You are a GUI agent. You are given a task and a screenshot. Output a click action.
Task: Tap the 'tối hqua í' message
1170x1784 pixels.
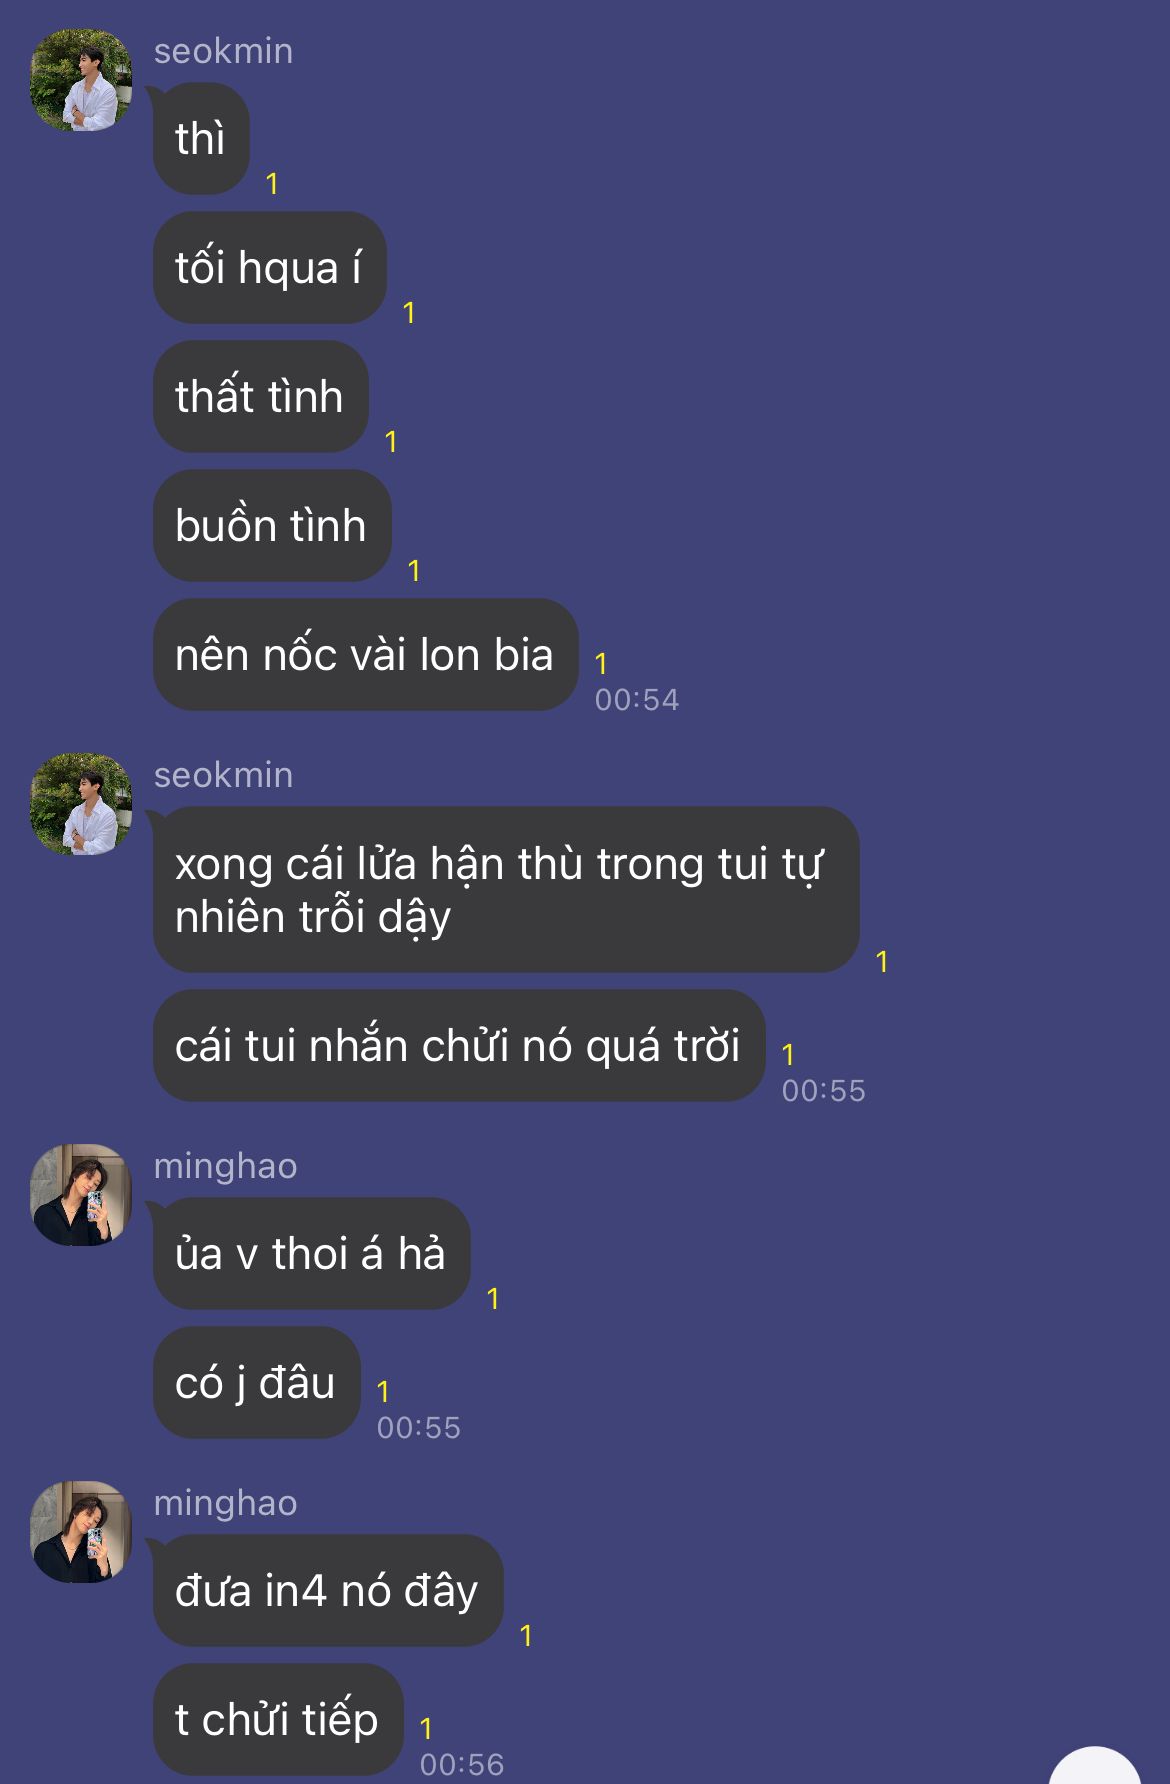coord(269,268)
